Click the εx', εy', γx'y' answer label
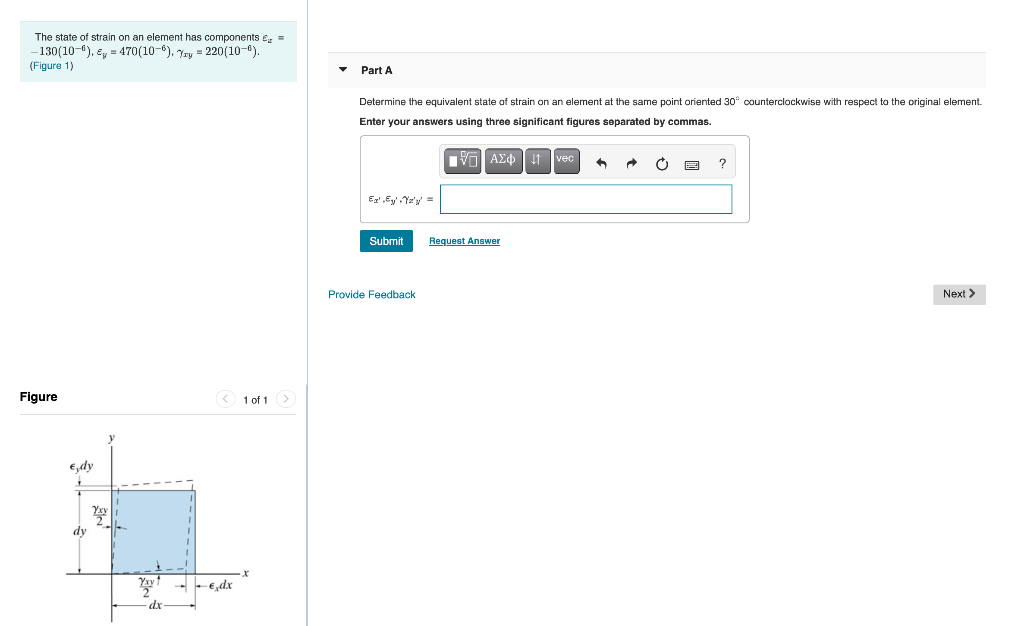Screen dimensions: 1024x626 [x=400, y=200]
